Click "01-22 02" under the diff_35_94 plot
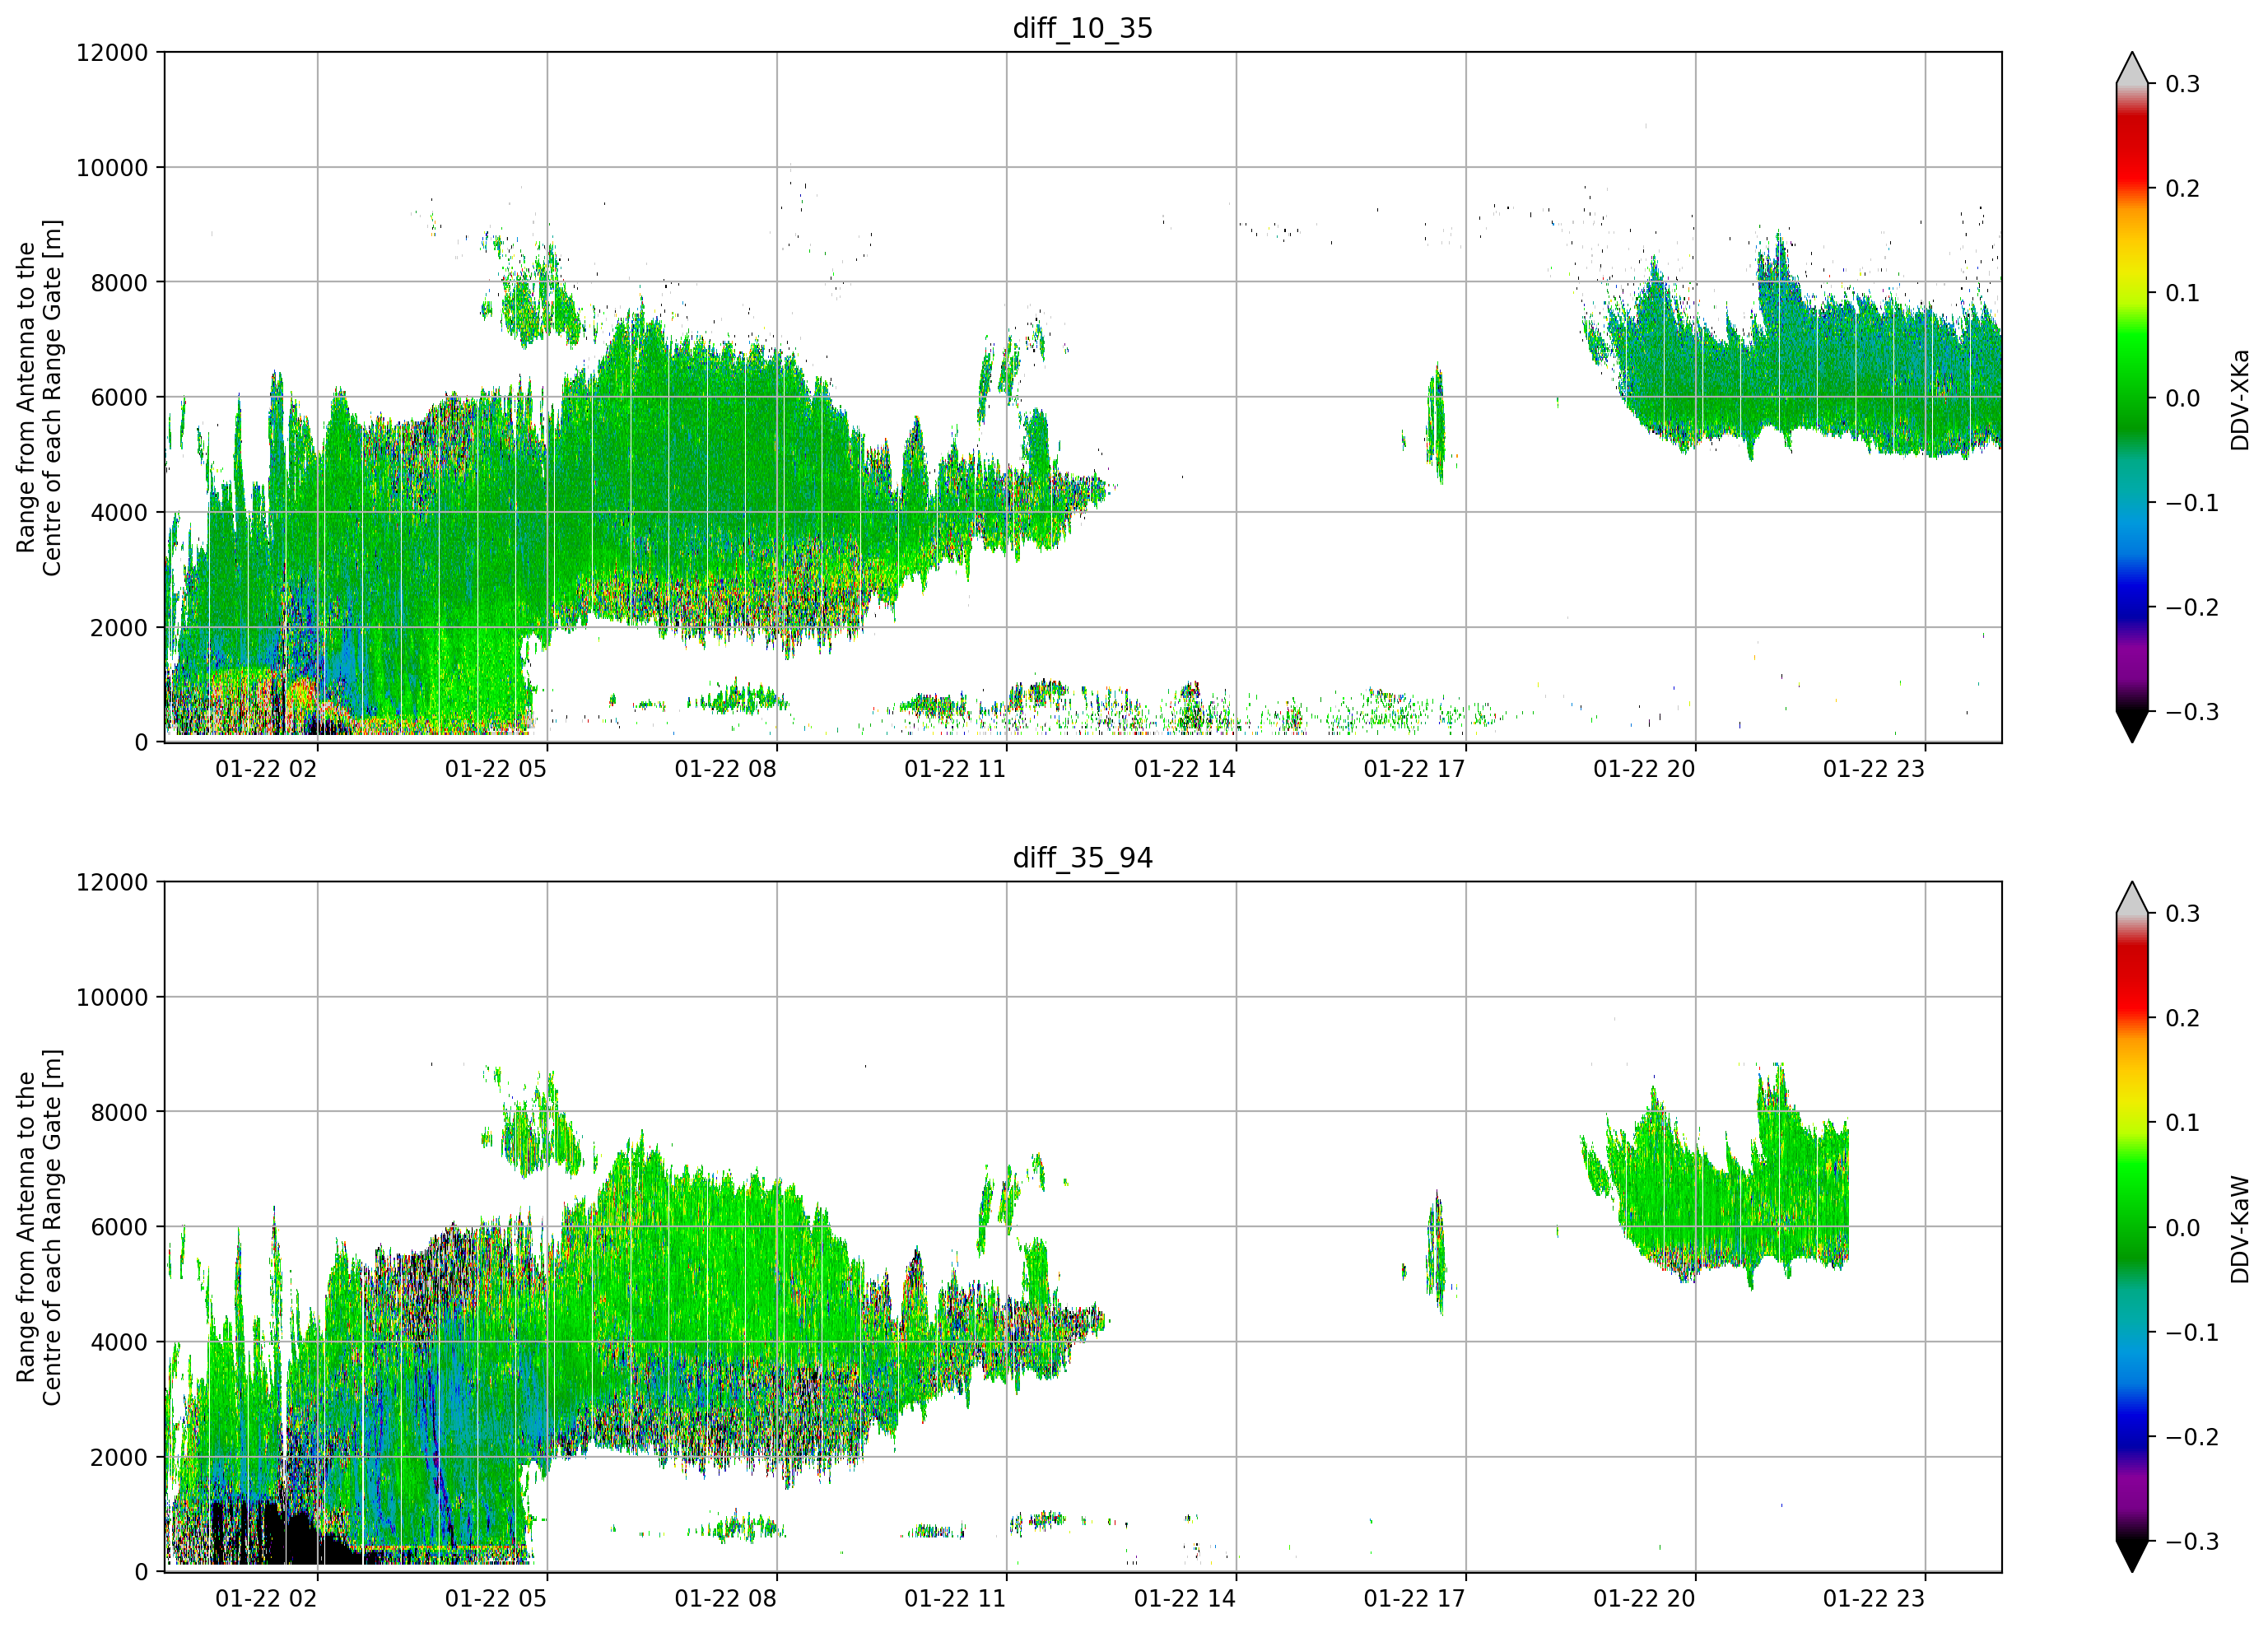Screen dimensions: 2268x1628 (266, 1599)
